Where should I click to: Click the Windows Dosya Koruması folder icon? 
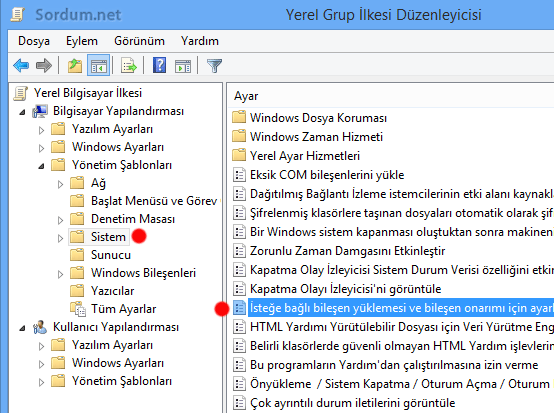(x=239, y=117)
